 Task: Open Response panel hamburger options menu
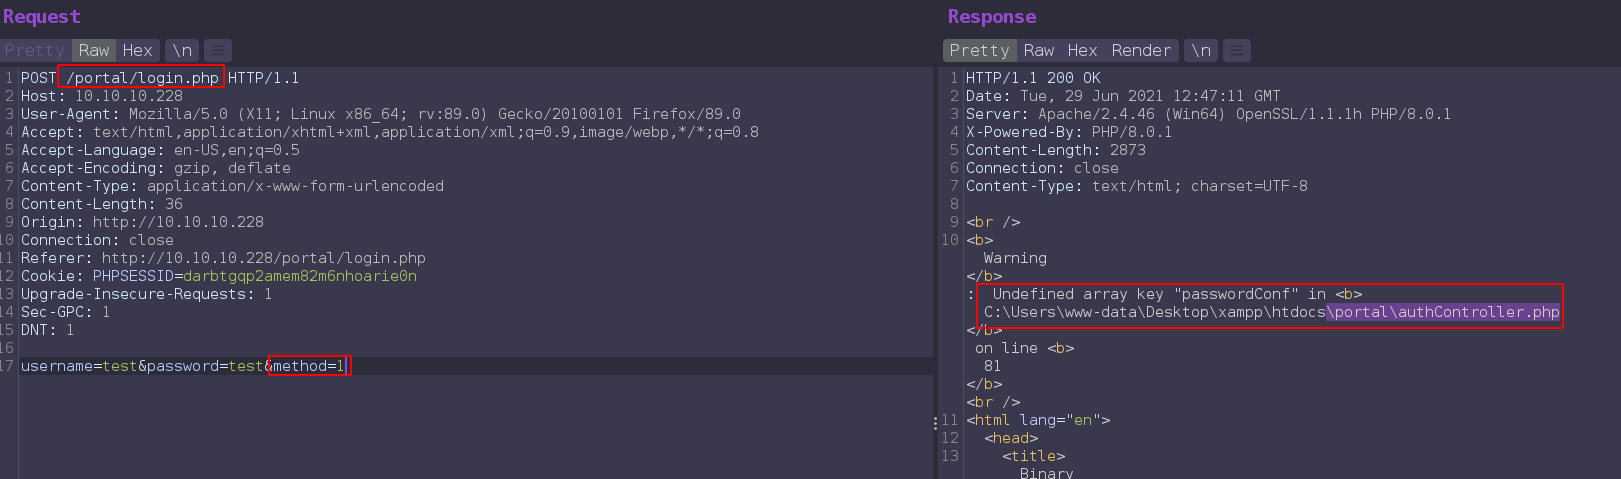pos(1237,50)
